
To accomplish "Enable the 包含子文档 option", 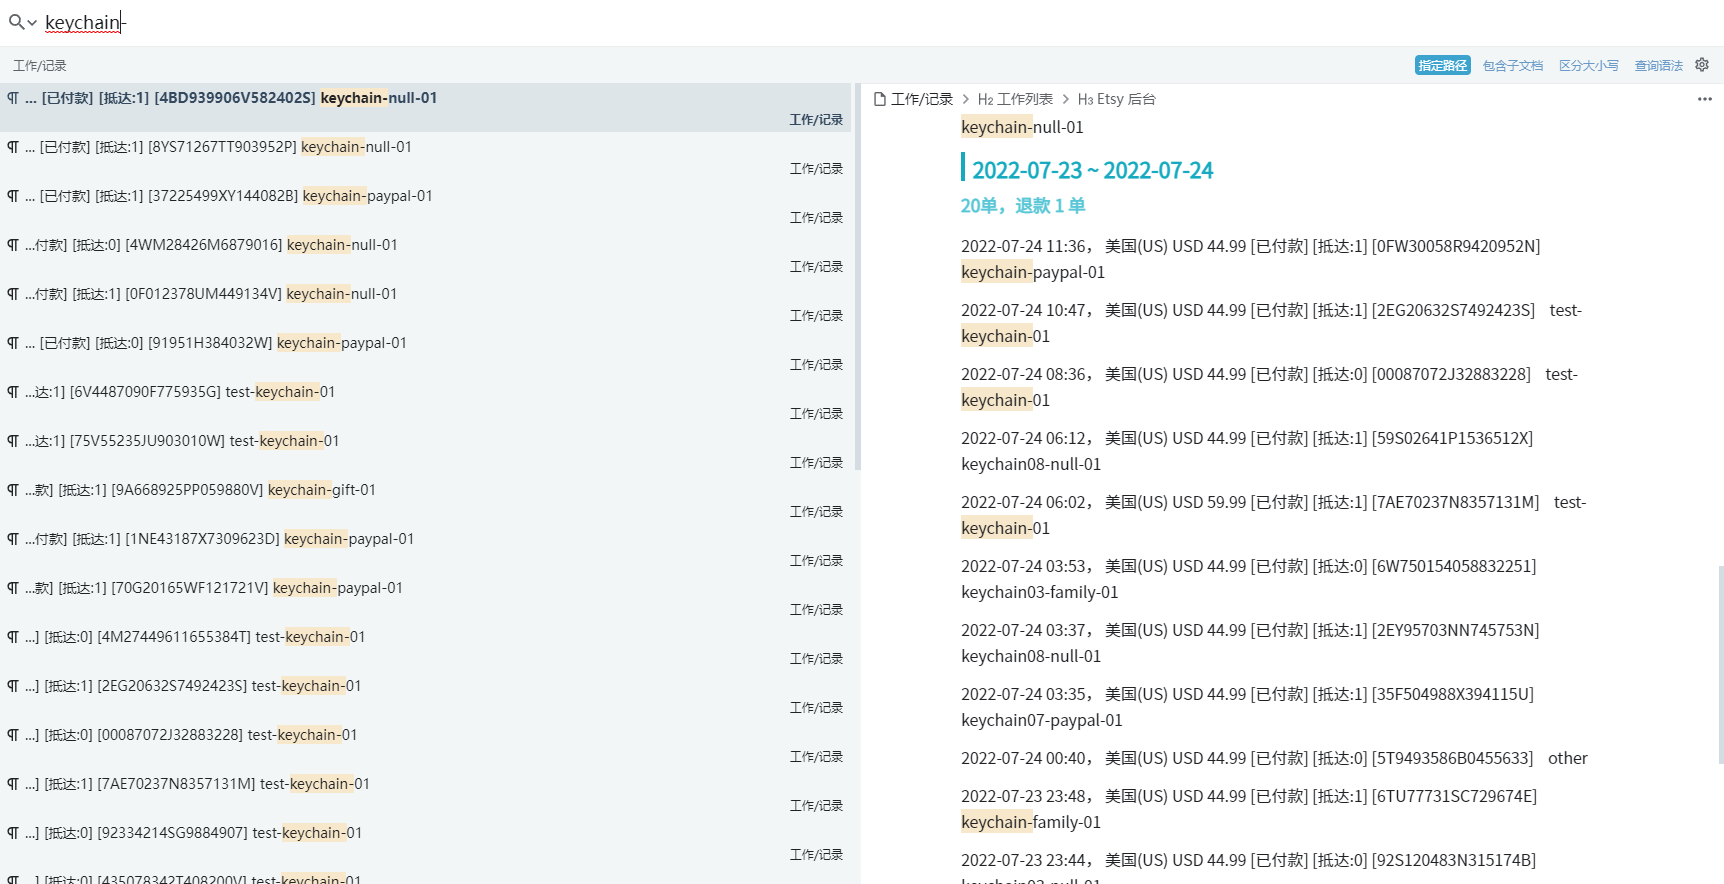I will tap(1512, 65).
